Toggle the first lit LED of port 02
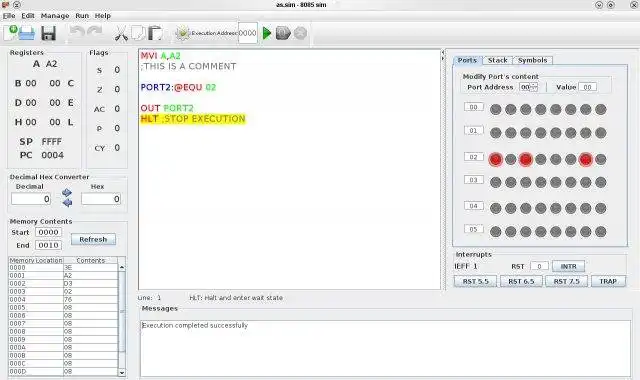Viewport: 640px width, 380px height. 496,159
